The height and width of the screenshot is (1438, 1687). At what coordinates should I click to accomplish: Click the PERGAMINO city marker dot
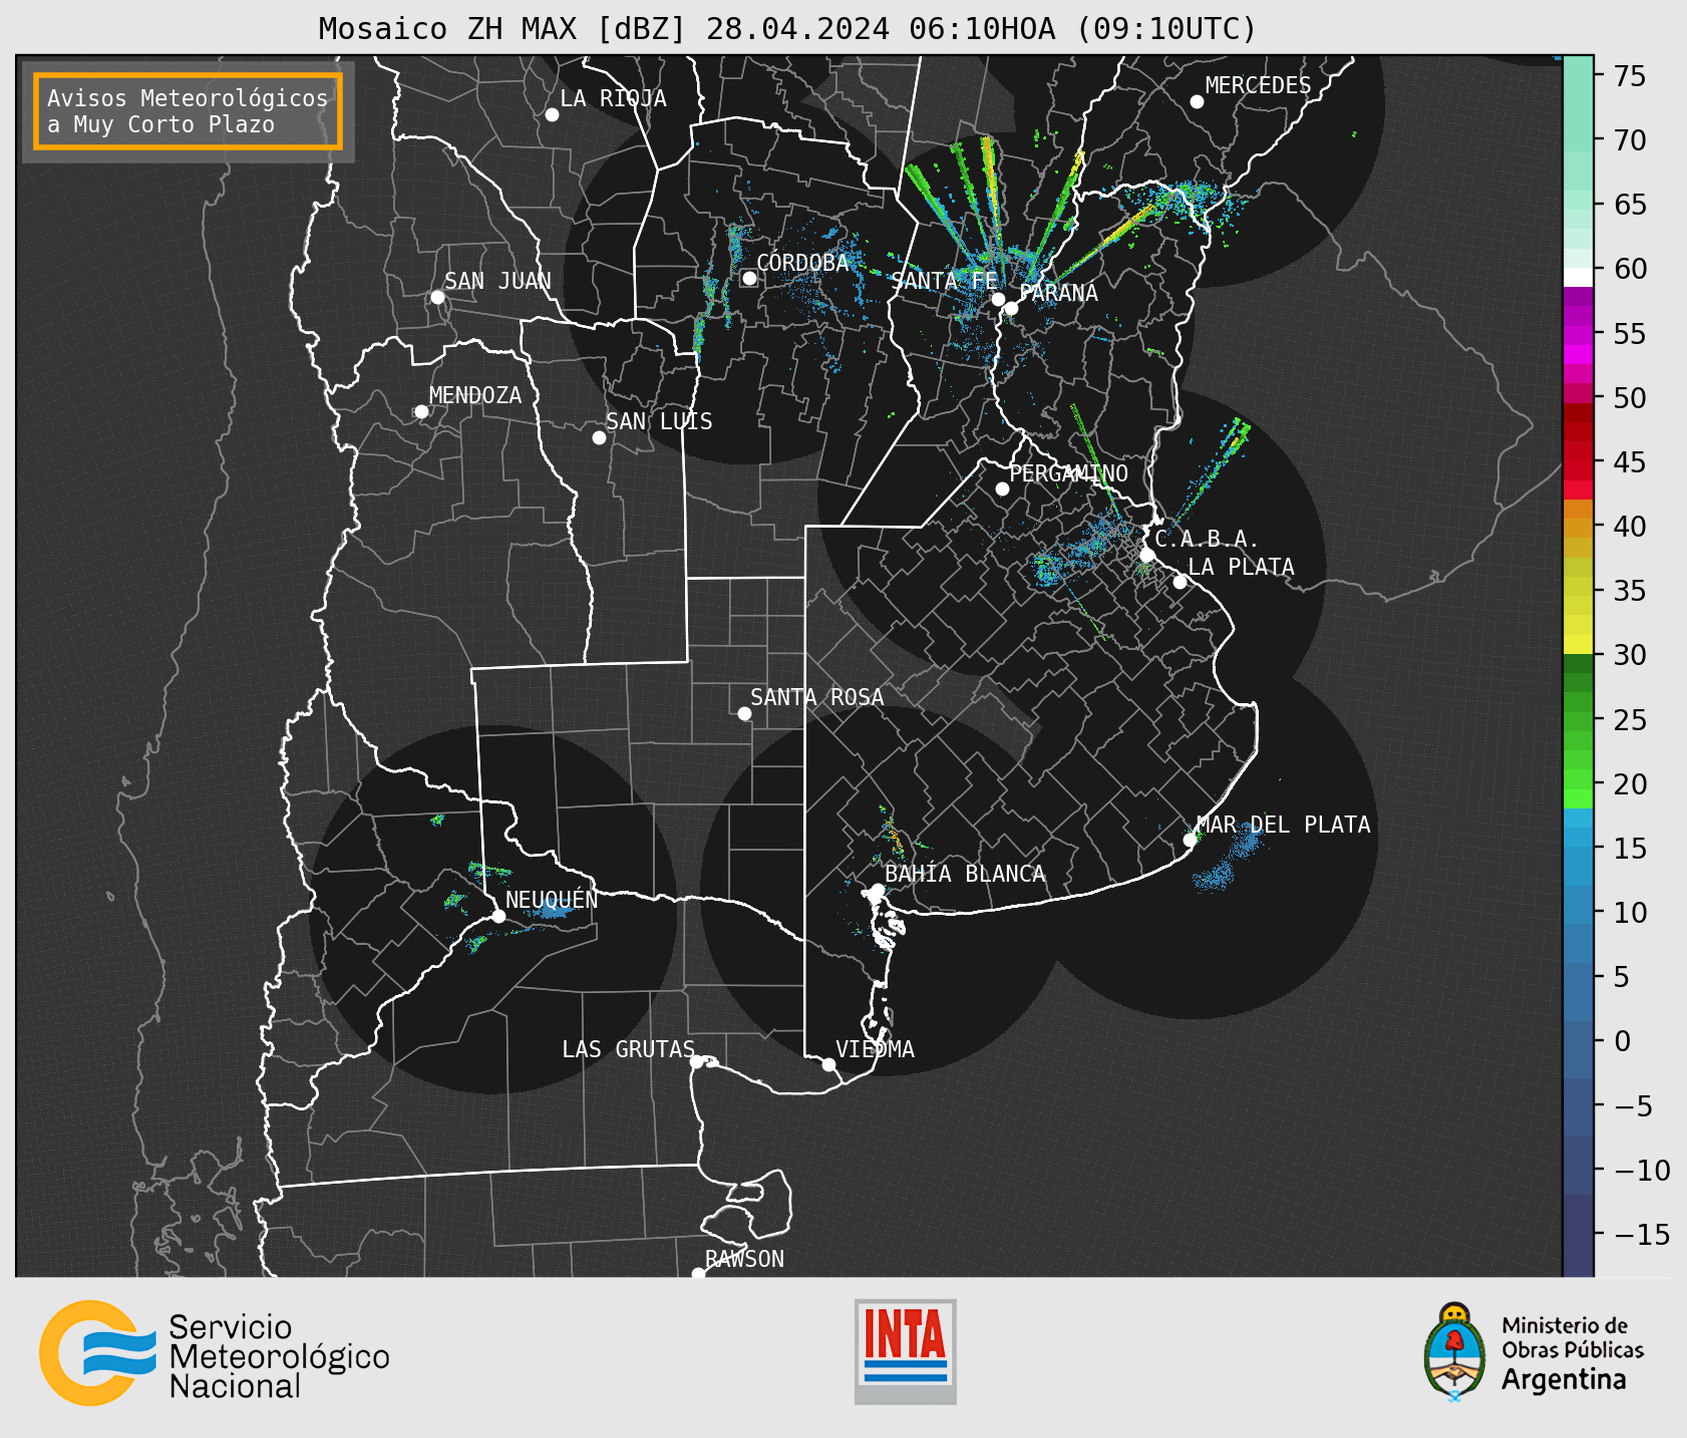(x=1002, y=489)
